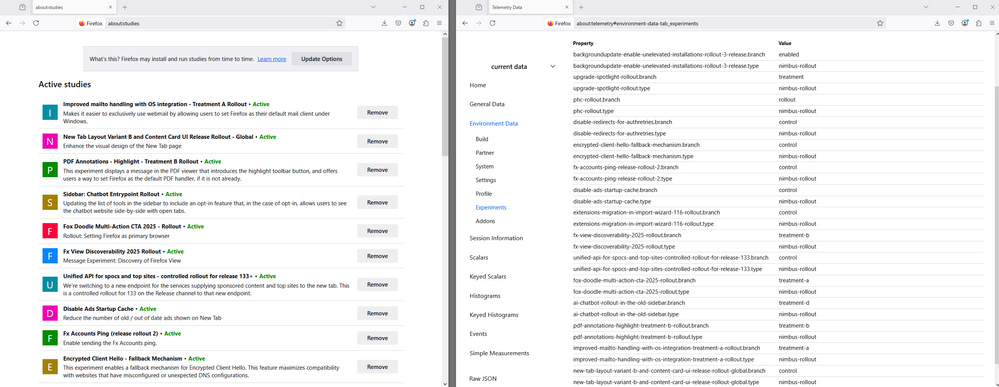Viewport: 999px width, 387px height.
Task: Remove the Unified API for spocs study
Action: point(377,284)
